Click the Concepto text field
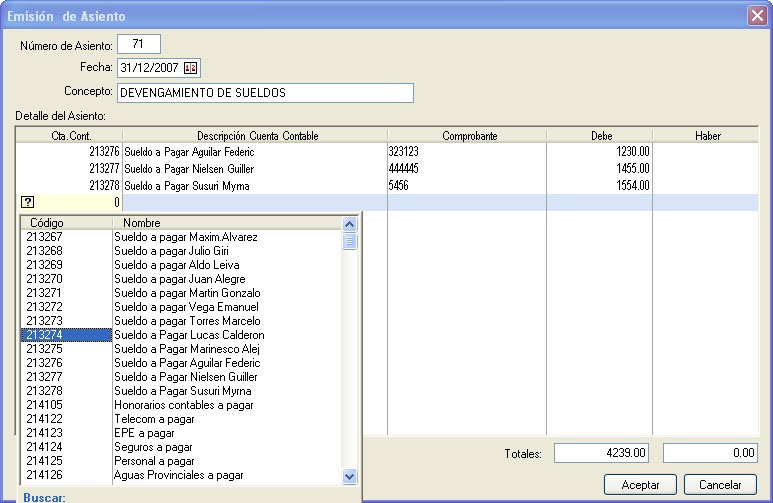This screenshot has height=503, width=773. pyautogui.click(x=265, y=92)
